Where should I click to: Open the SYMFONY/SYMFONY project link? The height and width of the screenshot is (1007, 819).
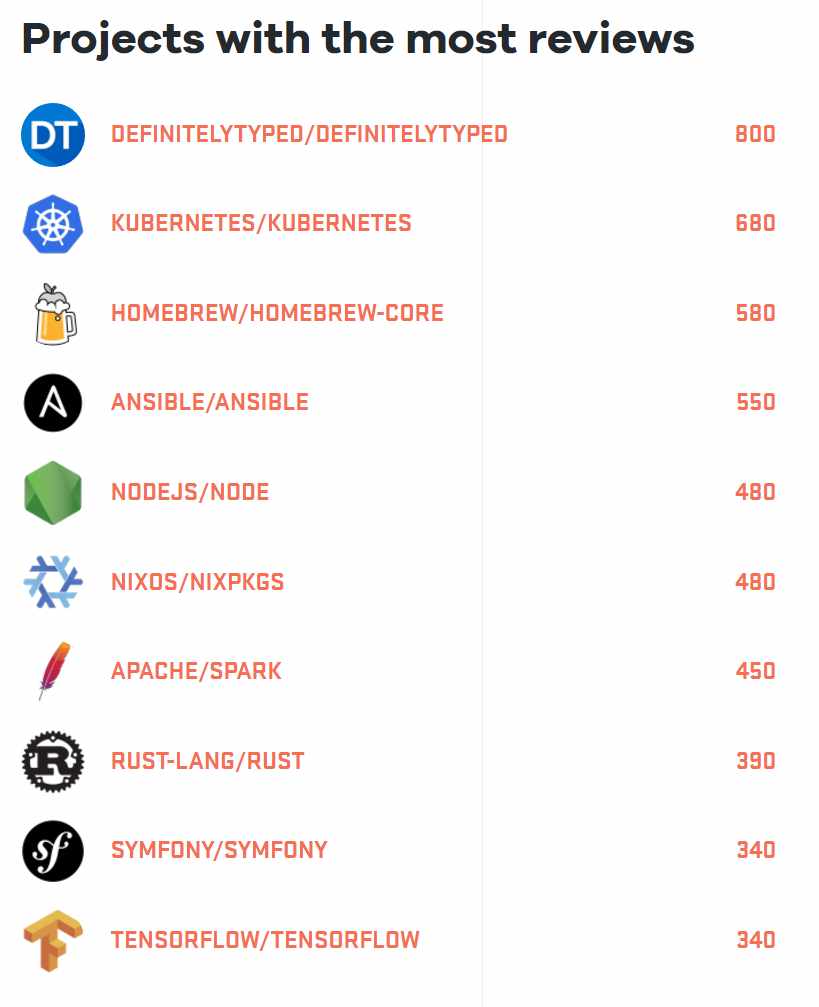click(x=219, y=850)
